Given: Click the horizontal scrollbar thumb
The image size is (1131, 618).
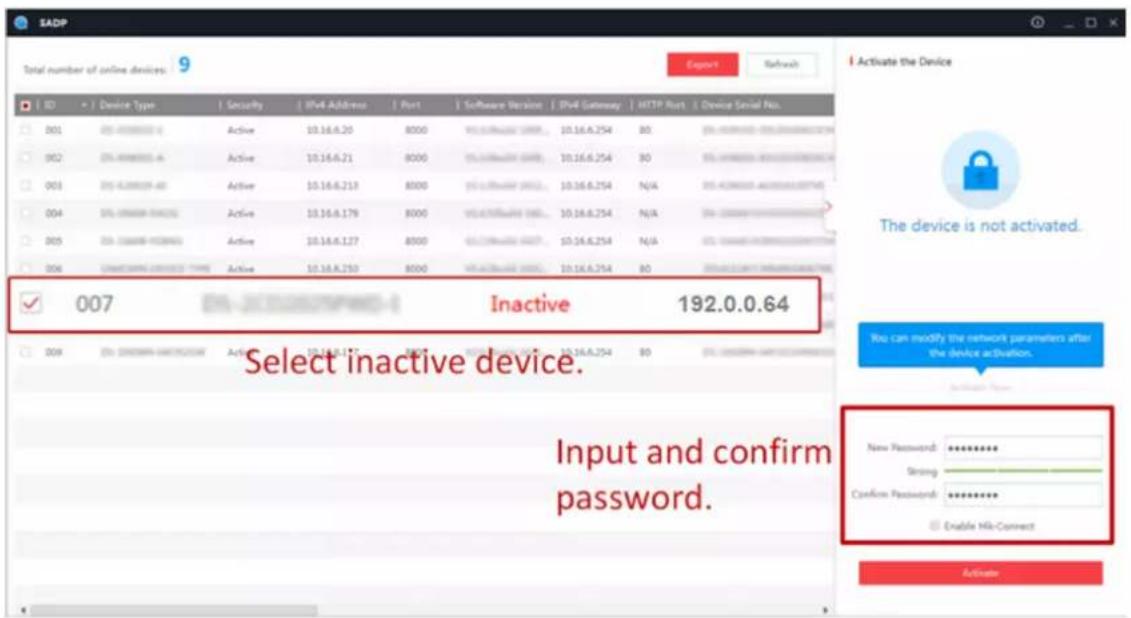Looking at the screenshot, I should tap(173, 610).
